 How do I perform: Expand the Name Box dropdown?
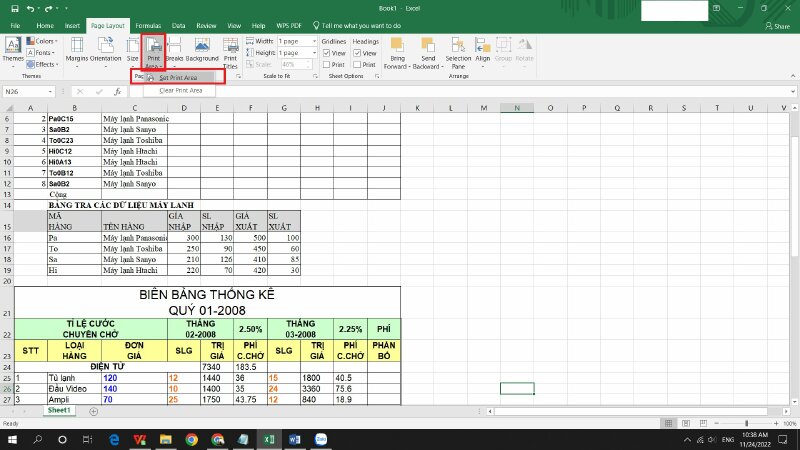(x=50, y=92)
